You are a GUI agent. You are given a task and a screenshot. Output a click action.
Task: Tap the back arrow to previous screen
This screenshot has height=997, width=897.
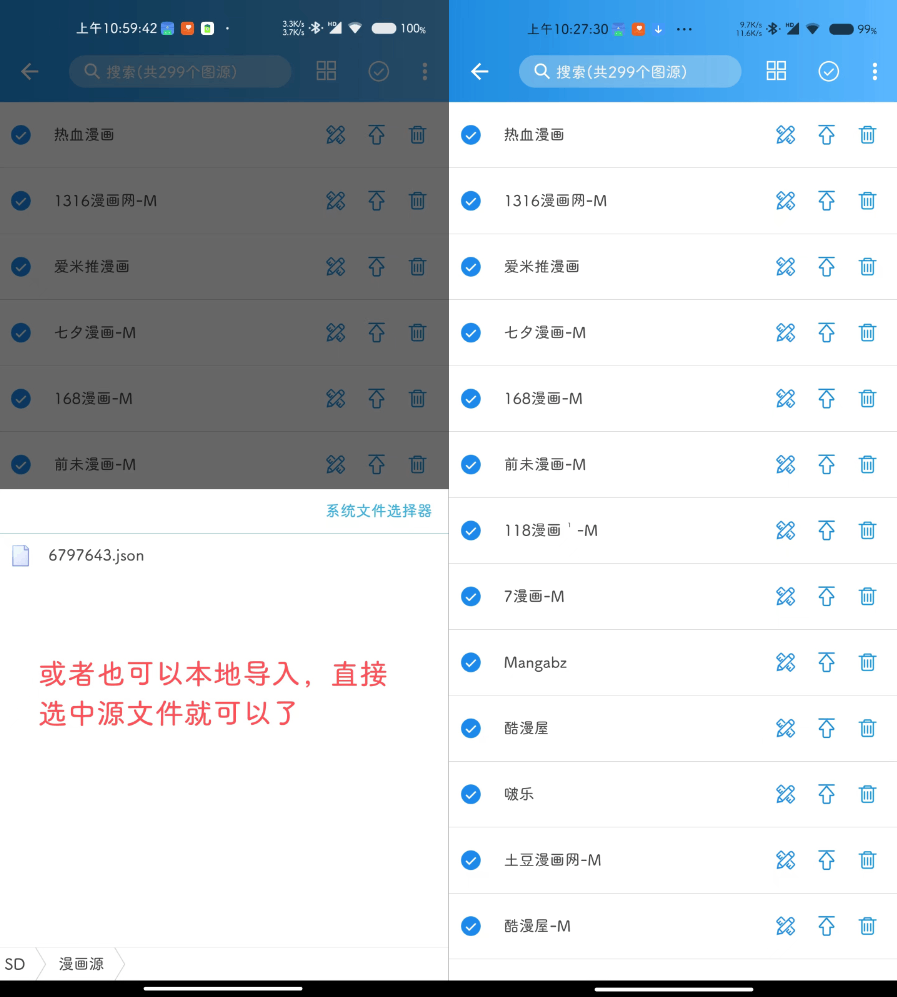click(479, 71)
